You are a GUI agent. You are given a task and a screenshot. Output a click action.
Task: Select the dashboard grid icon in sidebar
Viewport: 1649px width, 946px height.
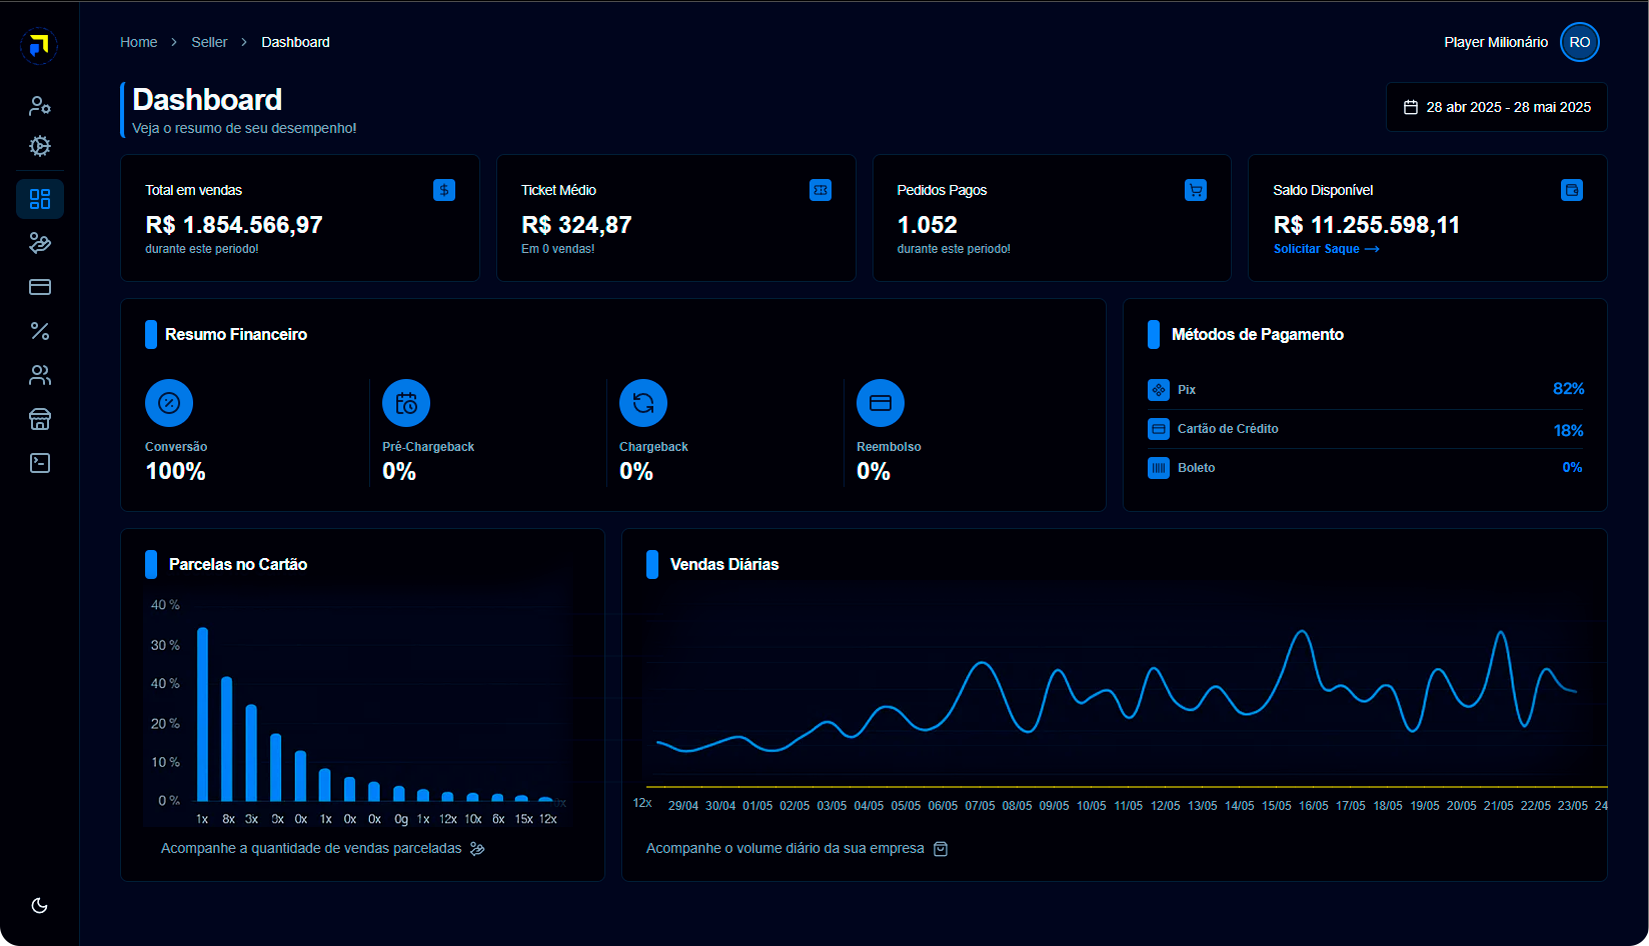tap(40, 199)
